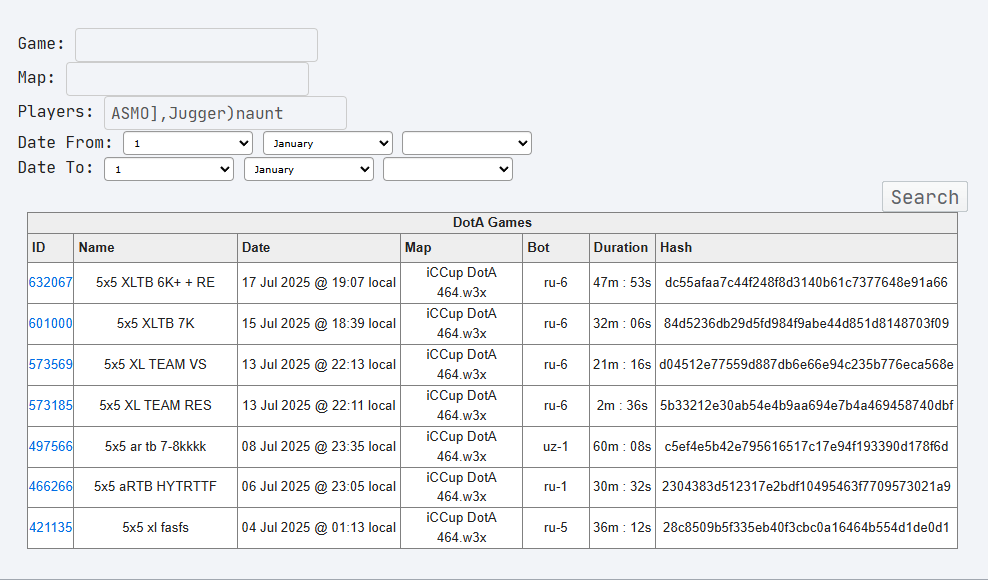This screenshot has width=988, height=580.
Task: Click date 13 Jul 2025 @ 22:11 local
Action: pos(319,405)
